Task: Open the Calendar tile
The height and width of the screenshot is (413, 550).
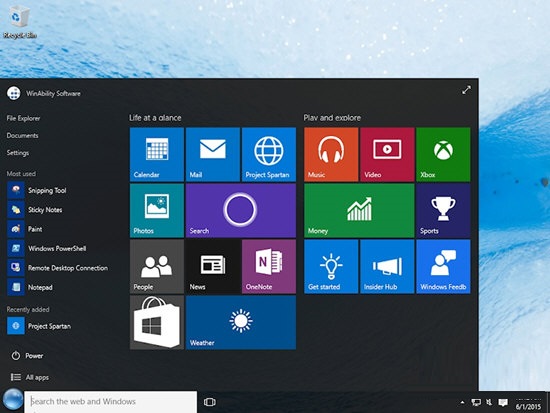Action: 157,154
